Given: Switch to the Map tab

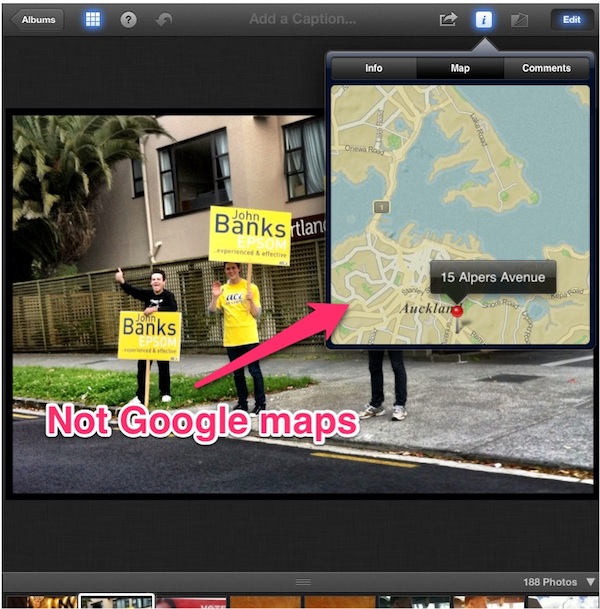Looking at the screenshot, I should point(460,68).
